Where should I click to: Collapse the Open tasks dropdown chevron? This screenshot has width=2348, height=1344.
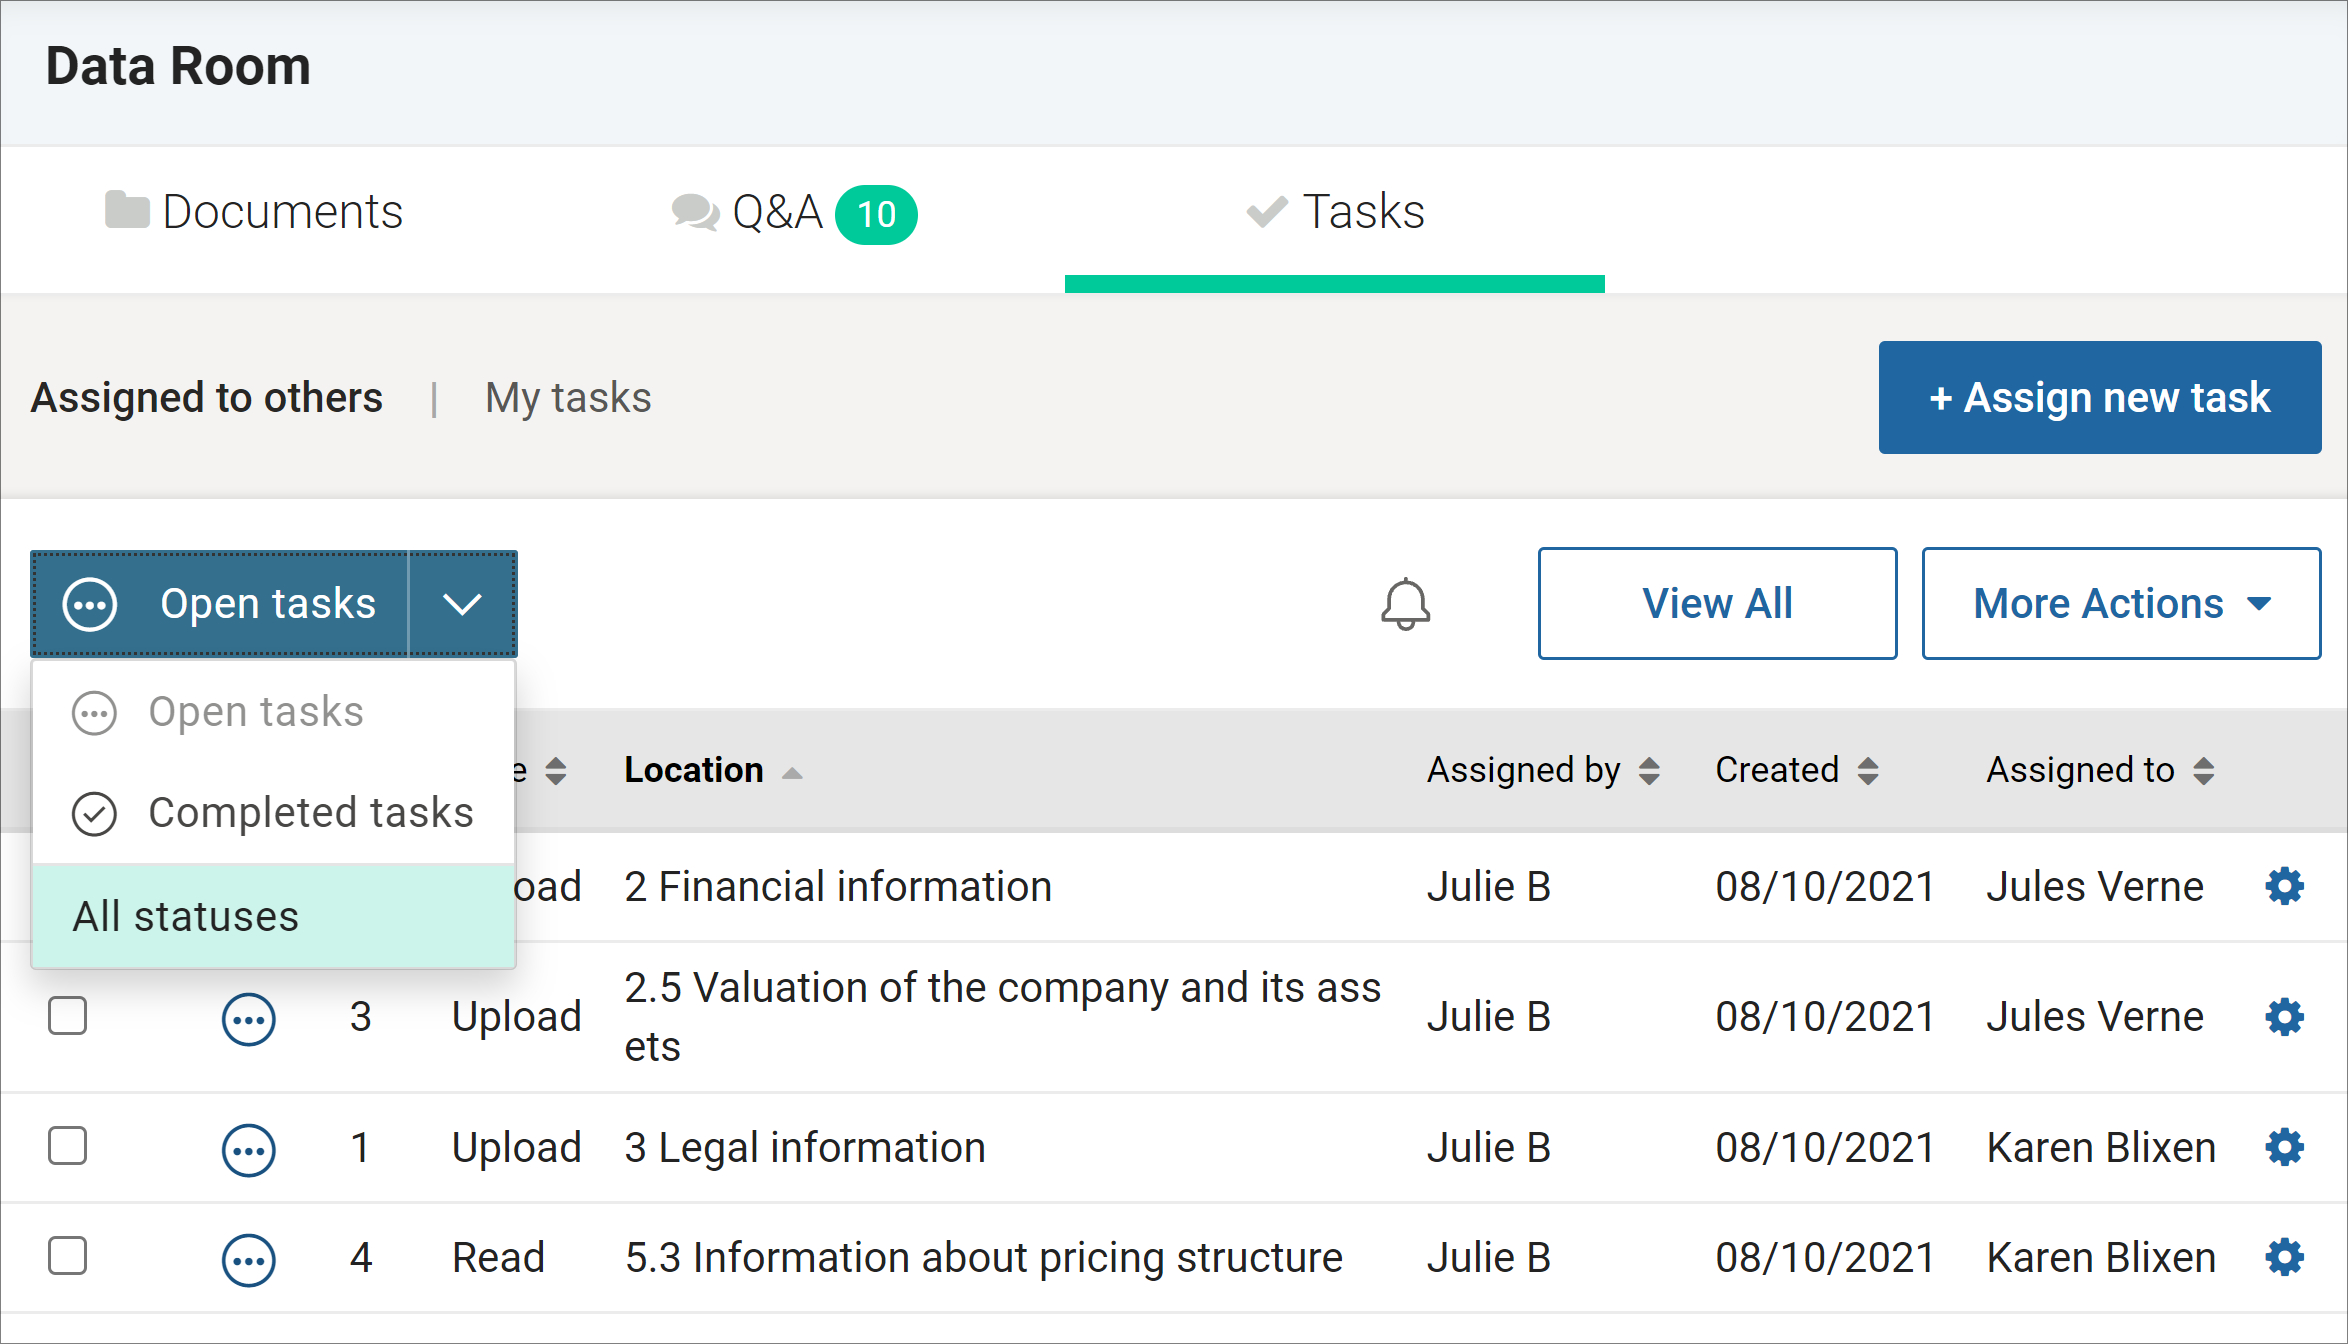(462, 604)
